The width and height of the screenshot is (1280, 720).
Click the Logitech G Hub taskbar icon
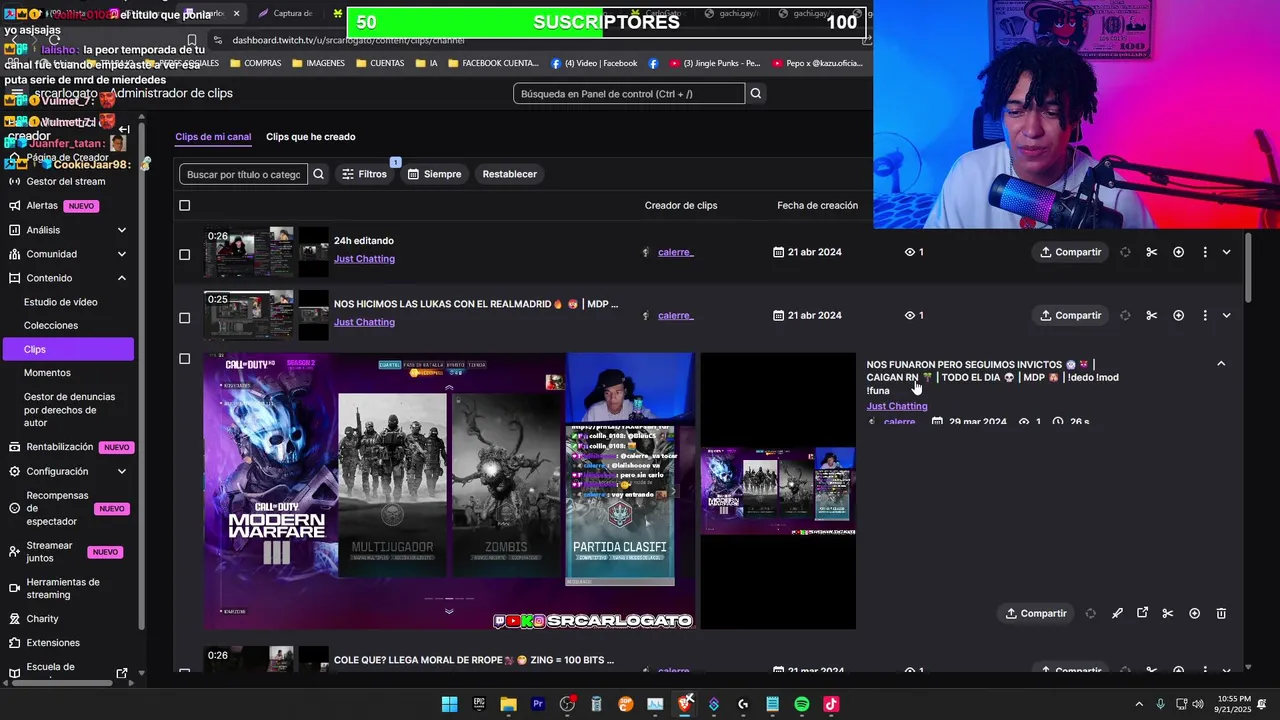pos(743,704)
